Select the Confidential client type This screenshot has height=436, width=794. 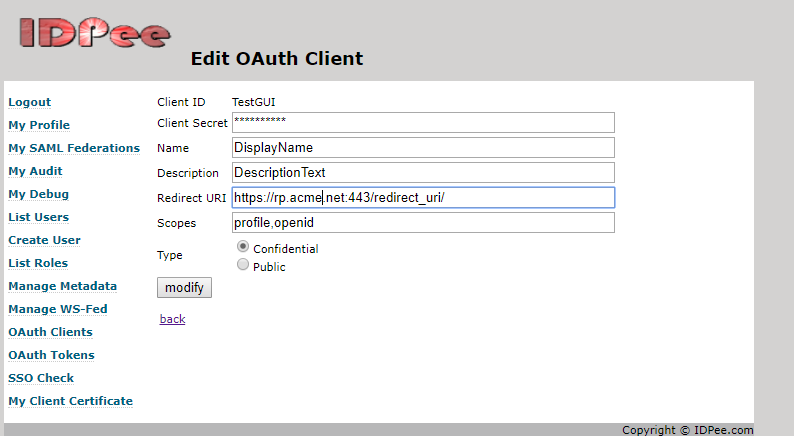pyautogui.click(x=243, y=247)
